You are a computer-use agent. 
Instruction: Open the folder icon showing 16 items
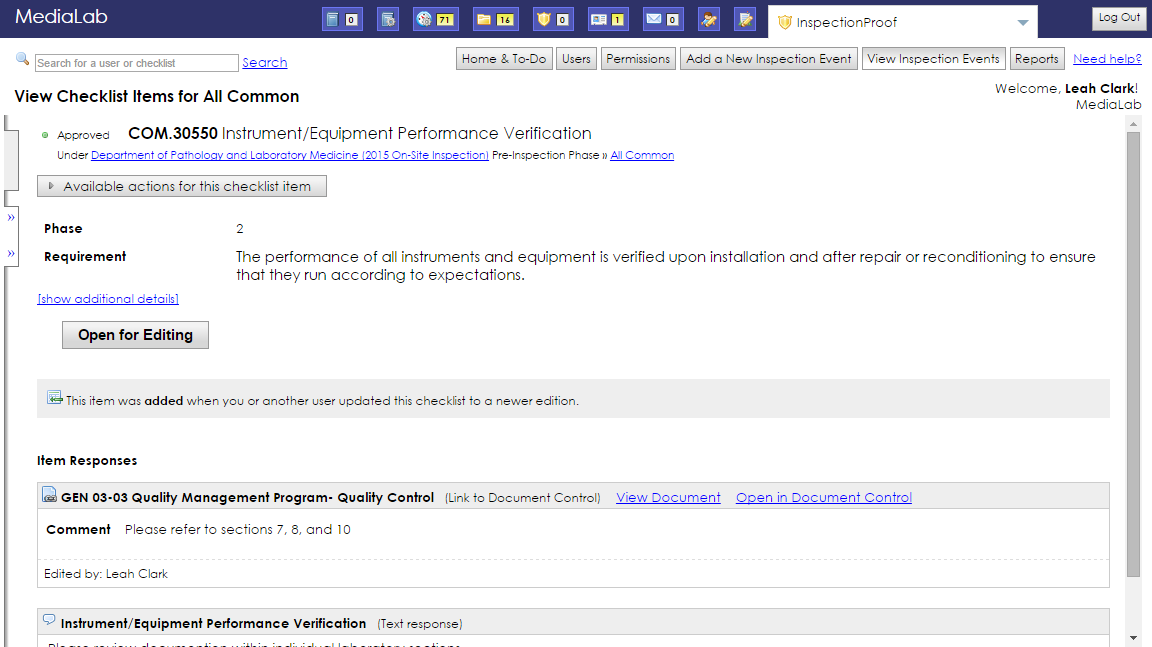click(495, 18)
